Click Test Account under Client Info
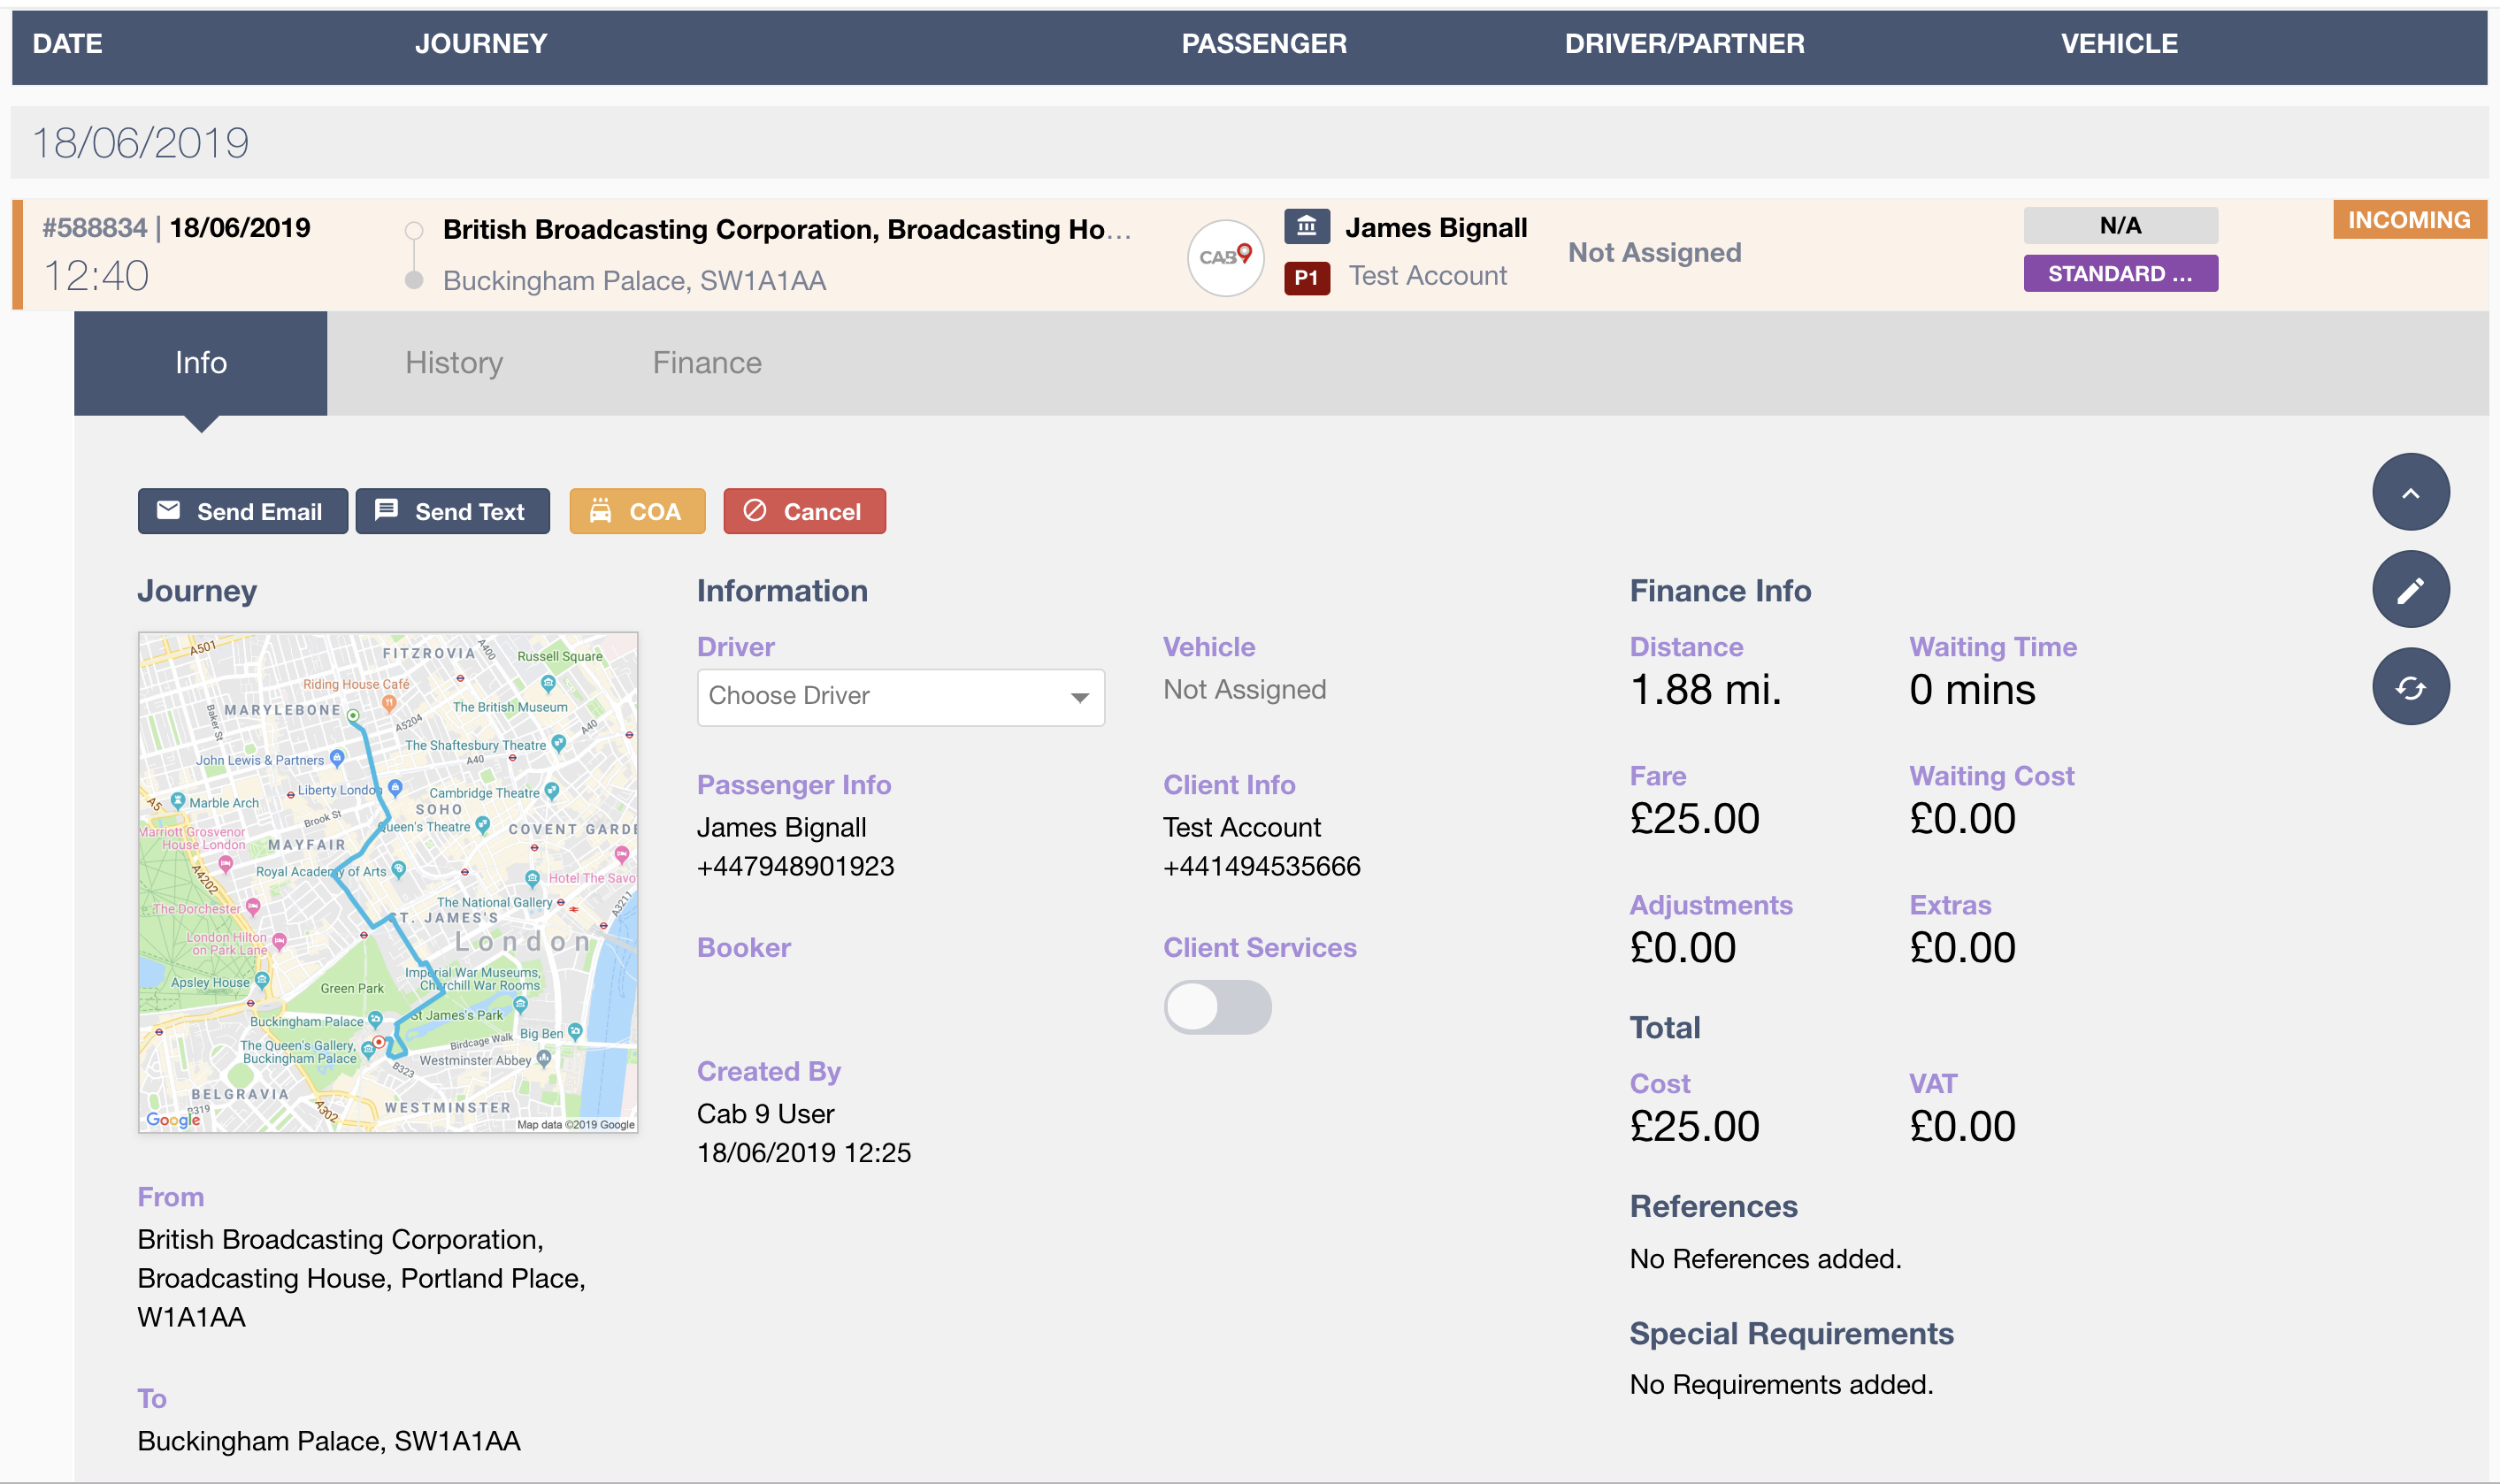 coord(1241,827)
